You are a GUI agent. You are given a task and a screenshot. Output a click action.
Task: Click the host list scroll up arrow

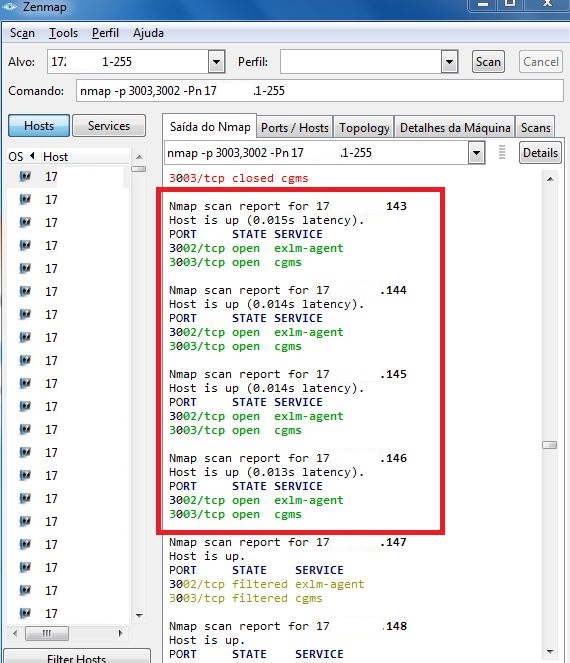point(139,157)
